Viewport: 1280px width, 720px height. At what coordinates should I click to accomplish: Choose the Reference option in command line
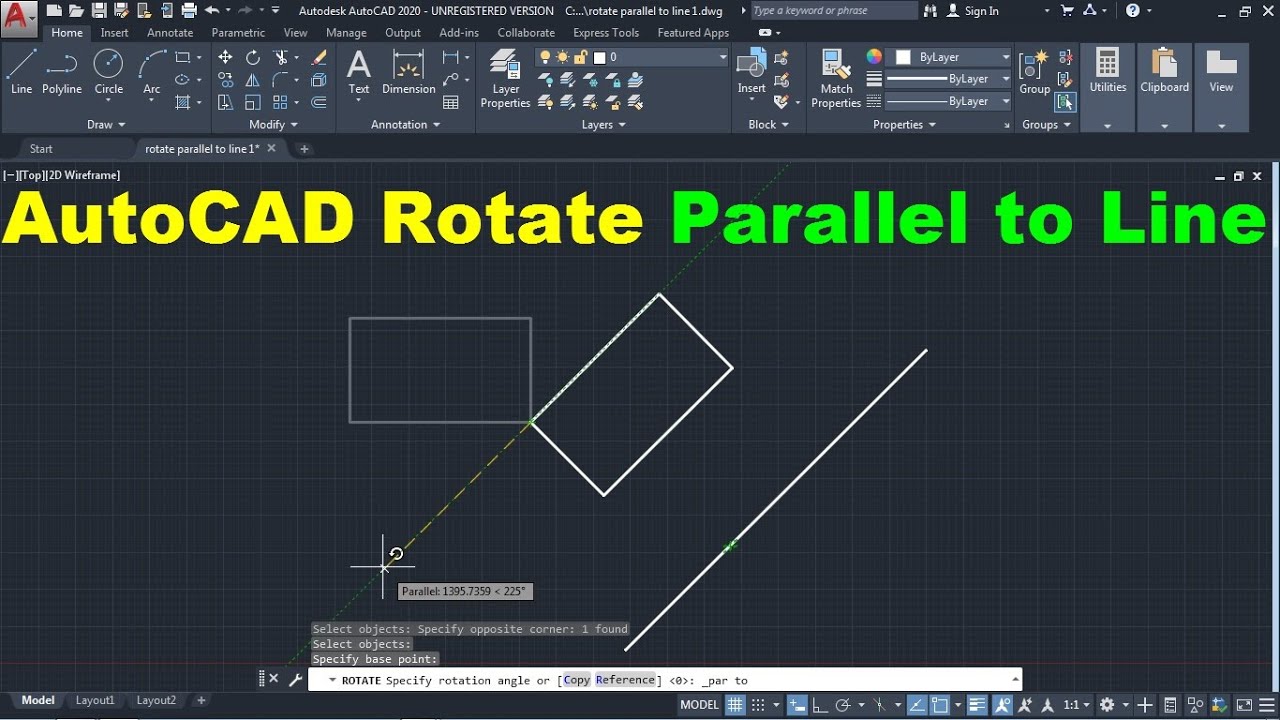coord(625,680)
